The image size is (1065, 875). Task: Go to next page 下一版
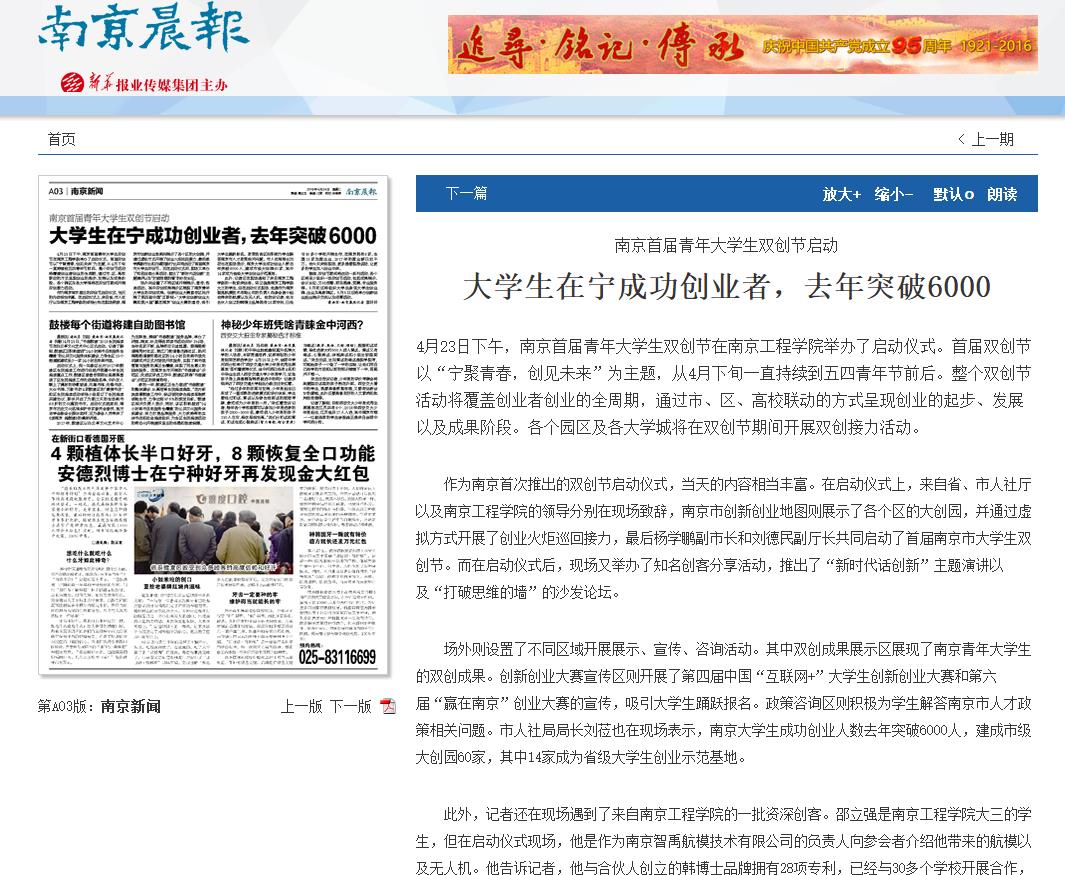(x=350, y=706)
